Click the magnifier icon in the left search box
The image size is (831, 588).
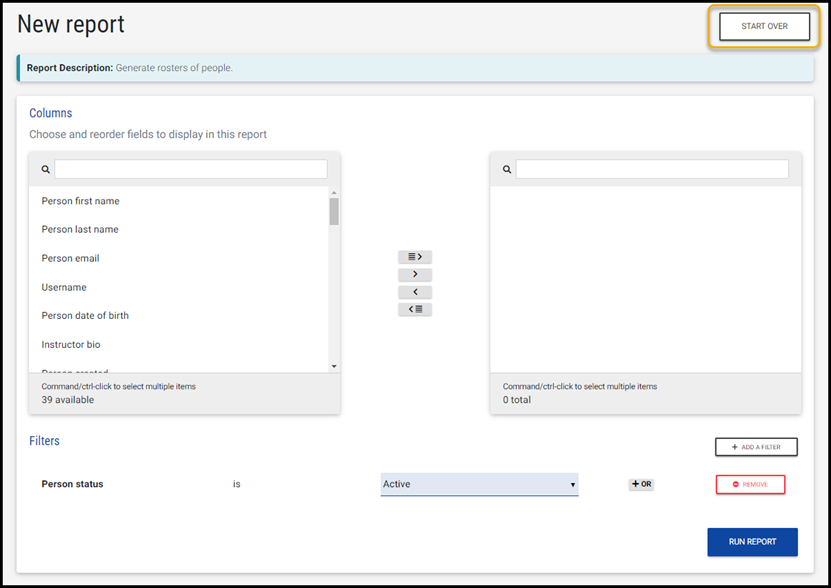pos(45,168)
